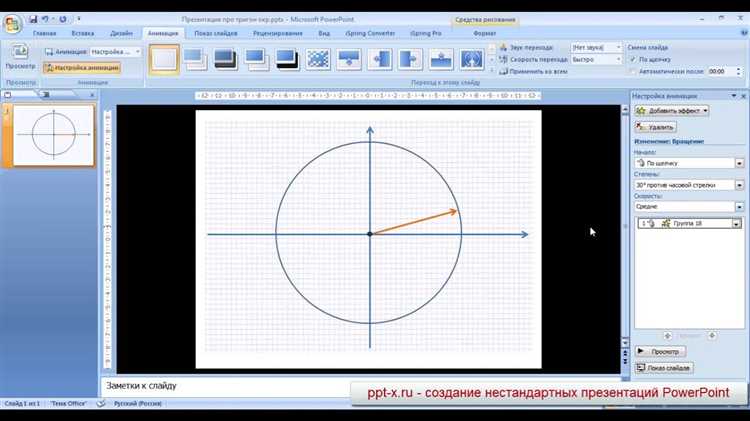Viewport: 750px width, 421px height.
Task: Click in Заметки к слайду notes area
Action: 225,386
